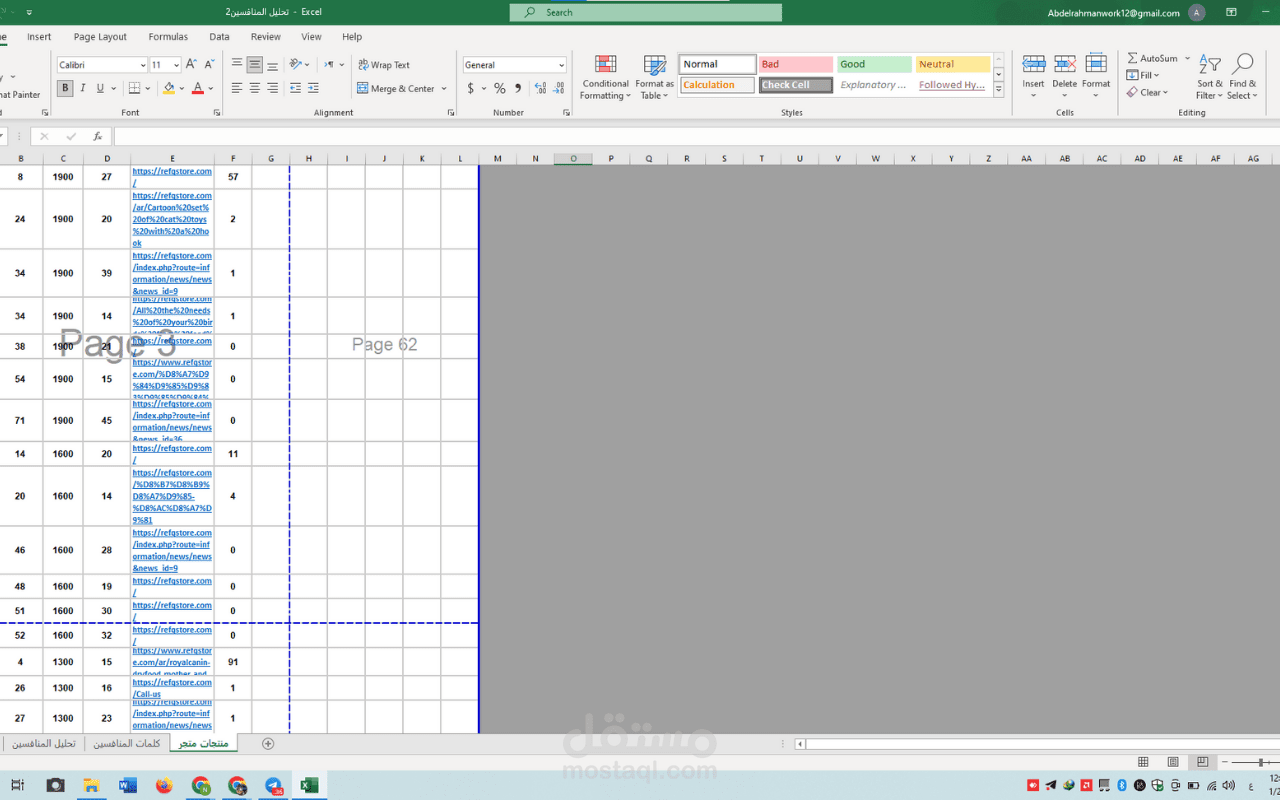Expand AutoSum dropdown arrow
Image resolution: width=1280 pixels, height=800 pixels.
[x=1188, y=58]
